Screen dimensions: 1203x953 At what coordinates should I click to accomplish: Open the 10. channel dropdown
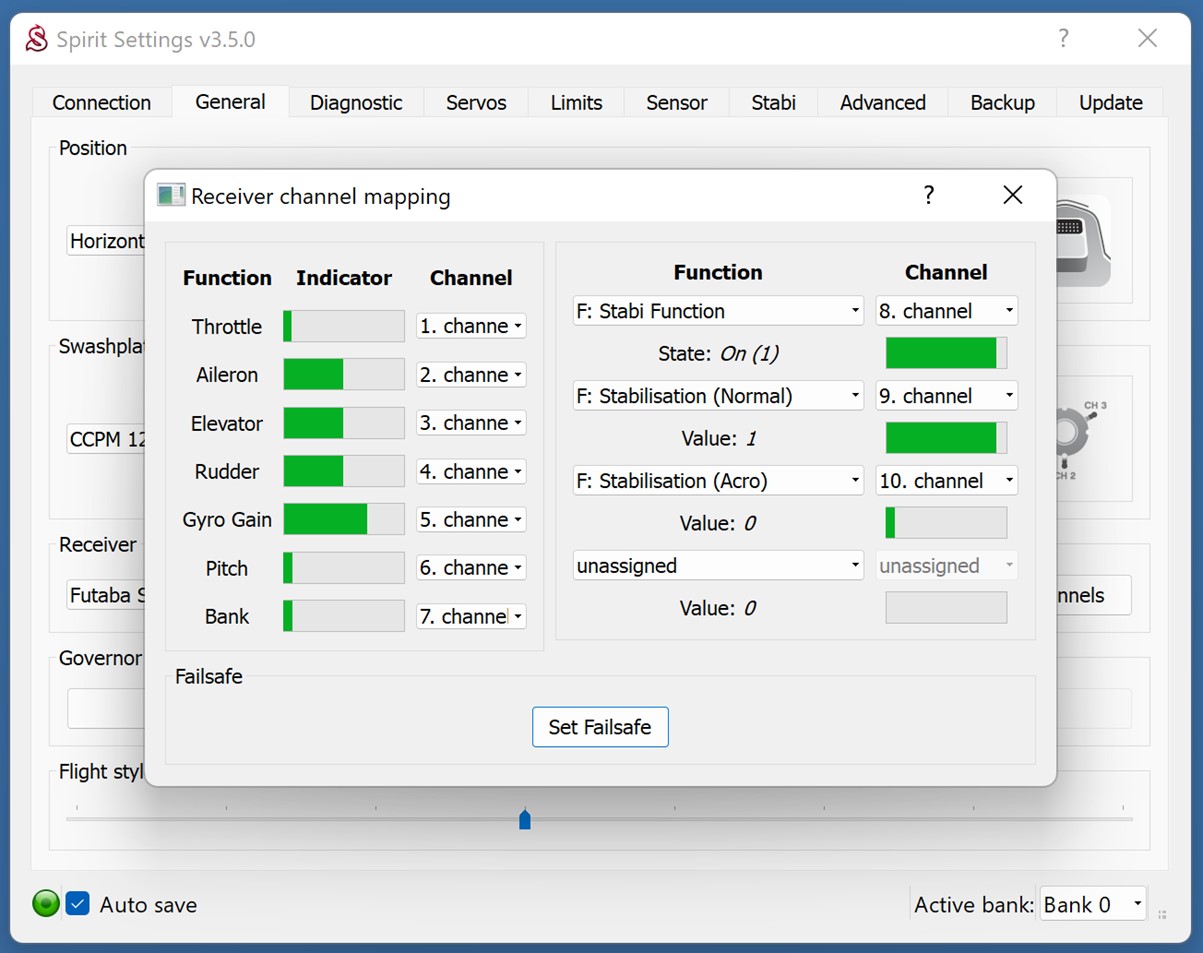coord(946,481)
